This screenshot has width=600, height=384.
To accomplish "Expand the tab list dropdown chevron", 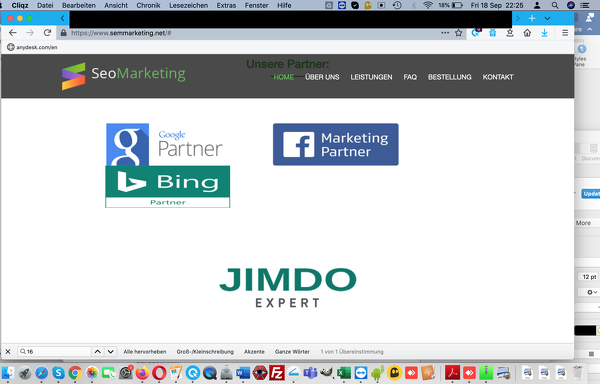I will pyautogui.click(x=547, y=18).
